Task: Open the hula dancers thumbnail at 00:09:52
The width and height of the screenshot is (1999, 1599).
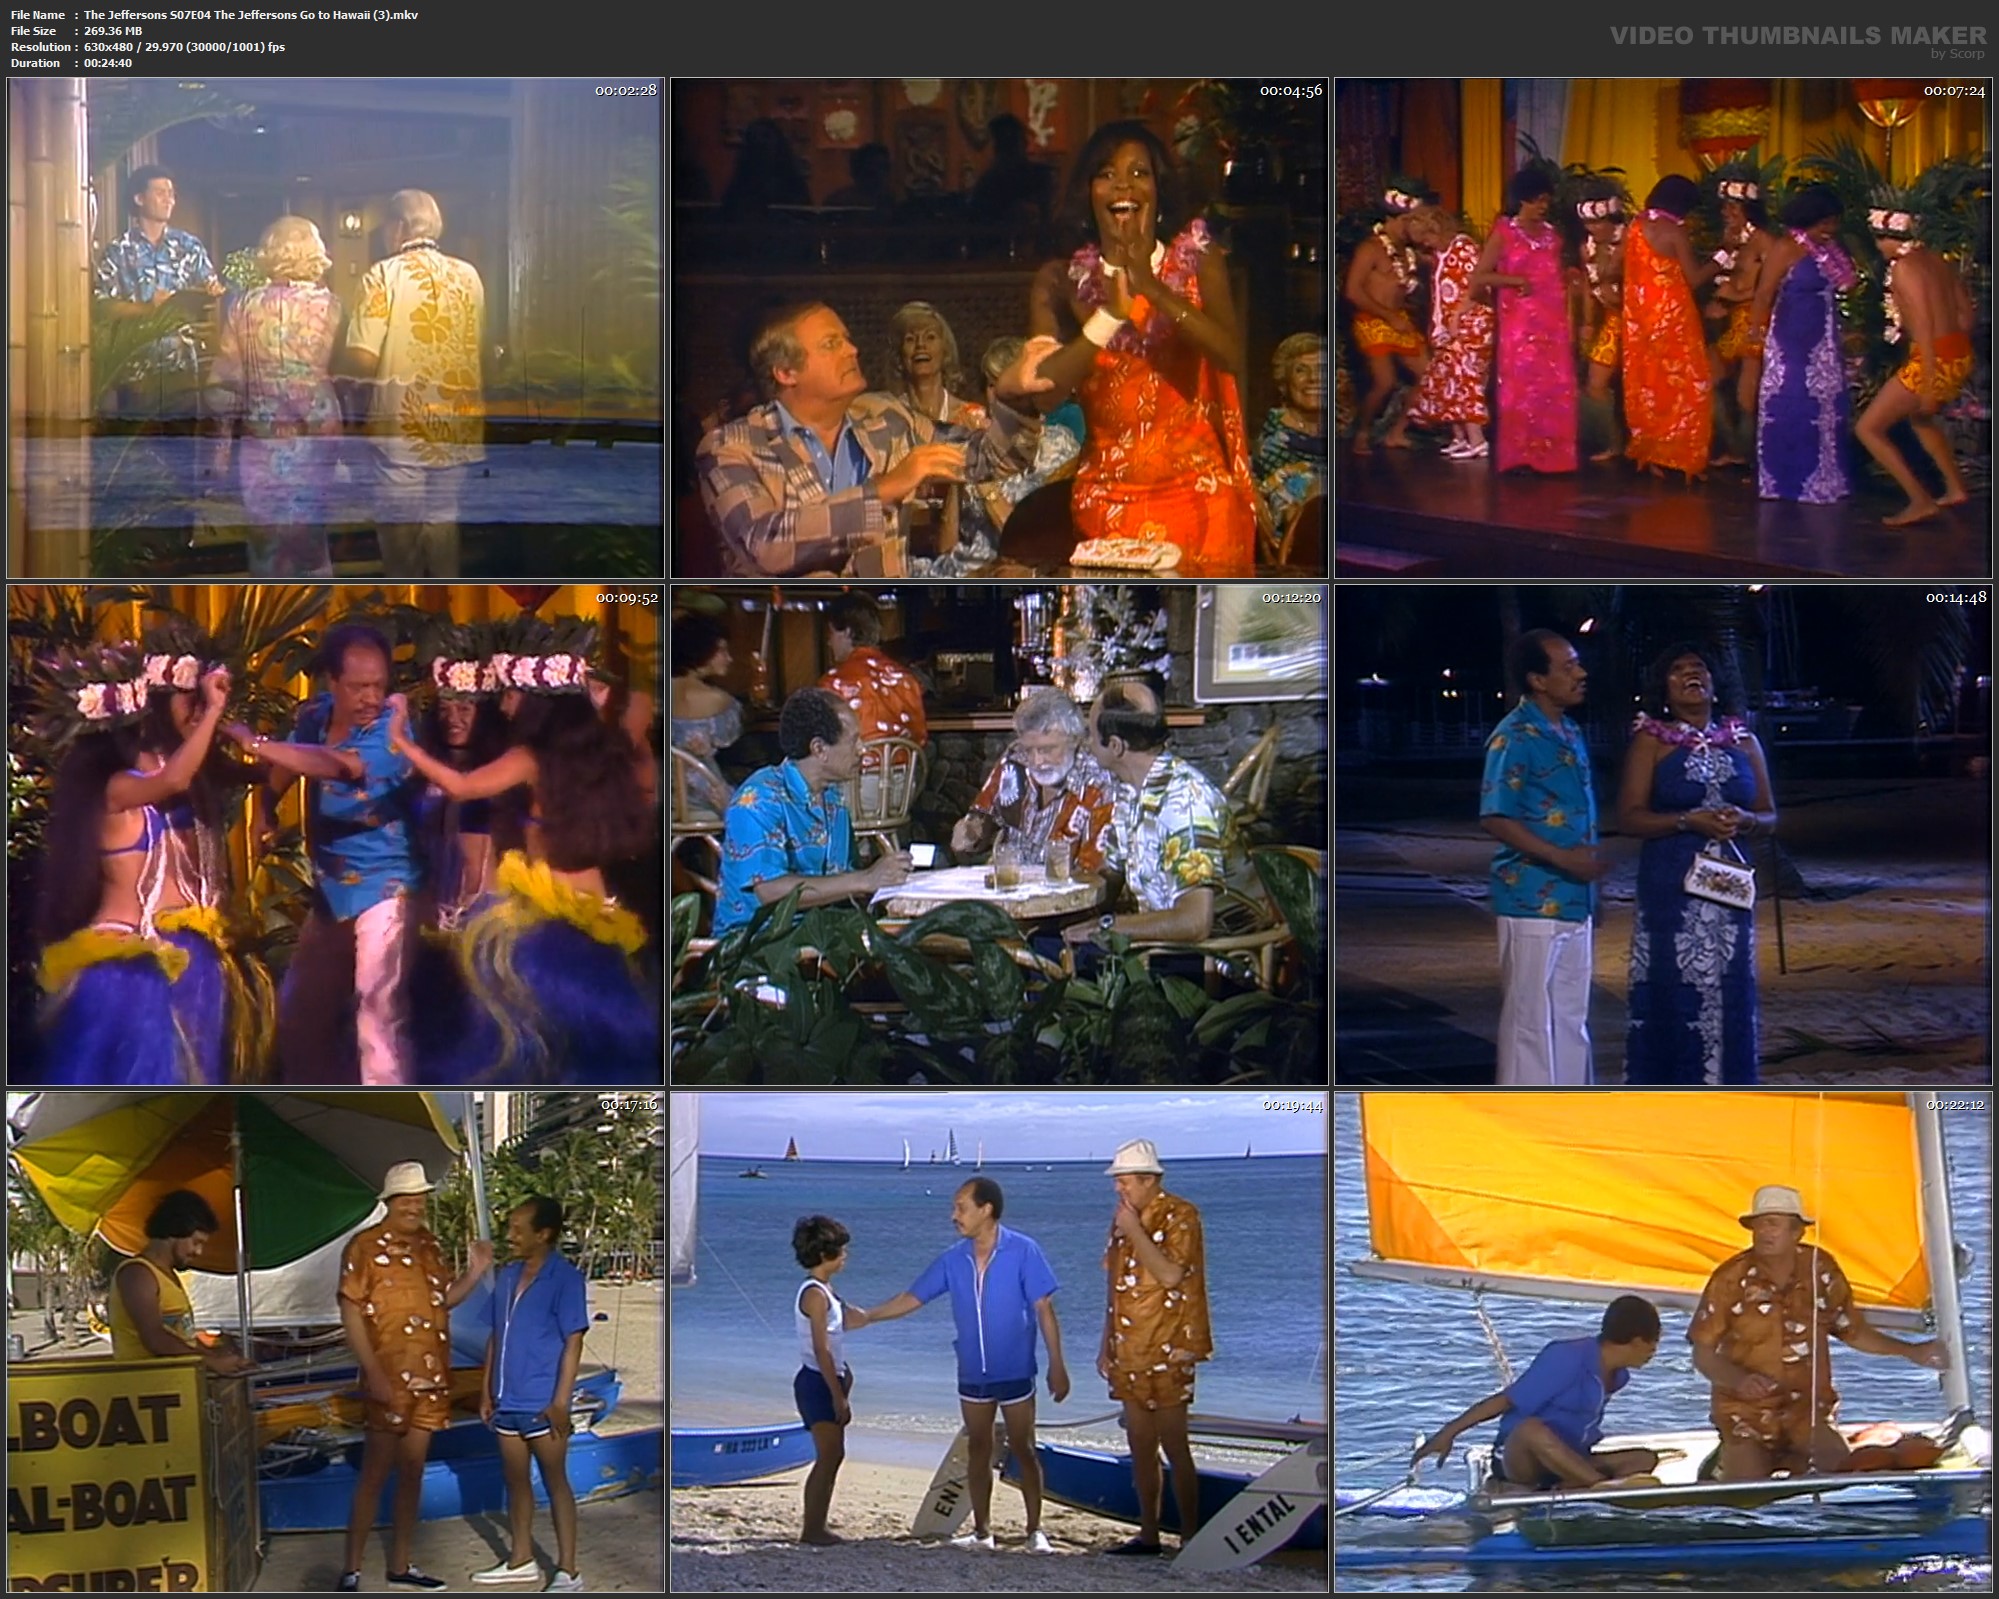Action: pos(335,835)
